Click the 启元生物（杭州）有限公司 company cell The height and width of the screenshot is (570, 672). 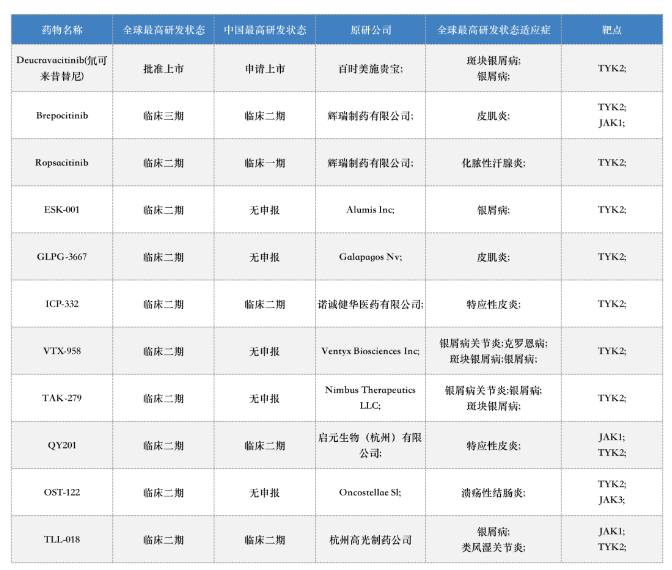point(371,445)
